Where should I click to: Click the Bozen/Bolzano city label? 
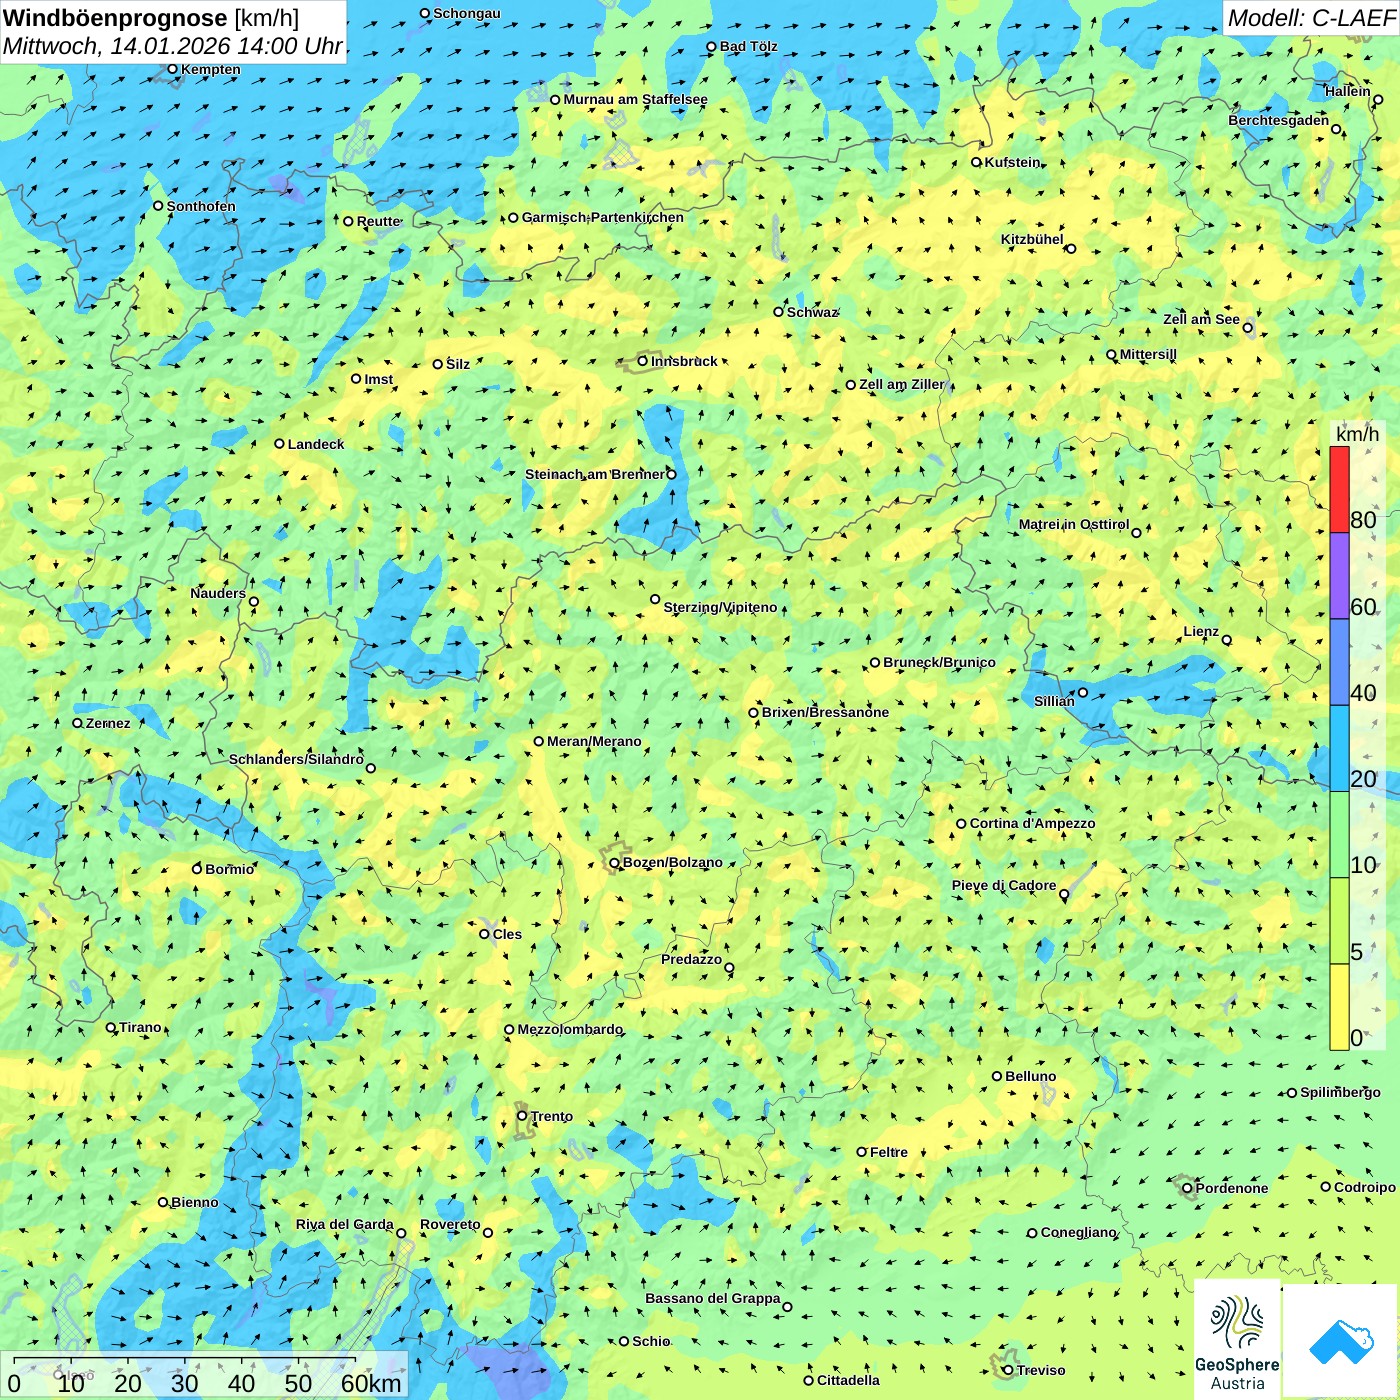[x=672, y=862]
